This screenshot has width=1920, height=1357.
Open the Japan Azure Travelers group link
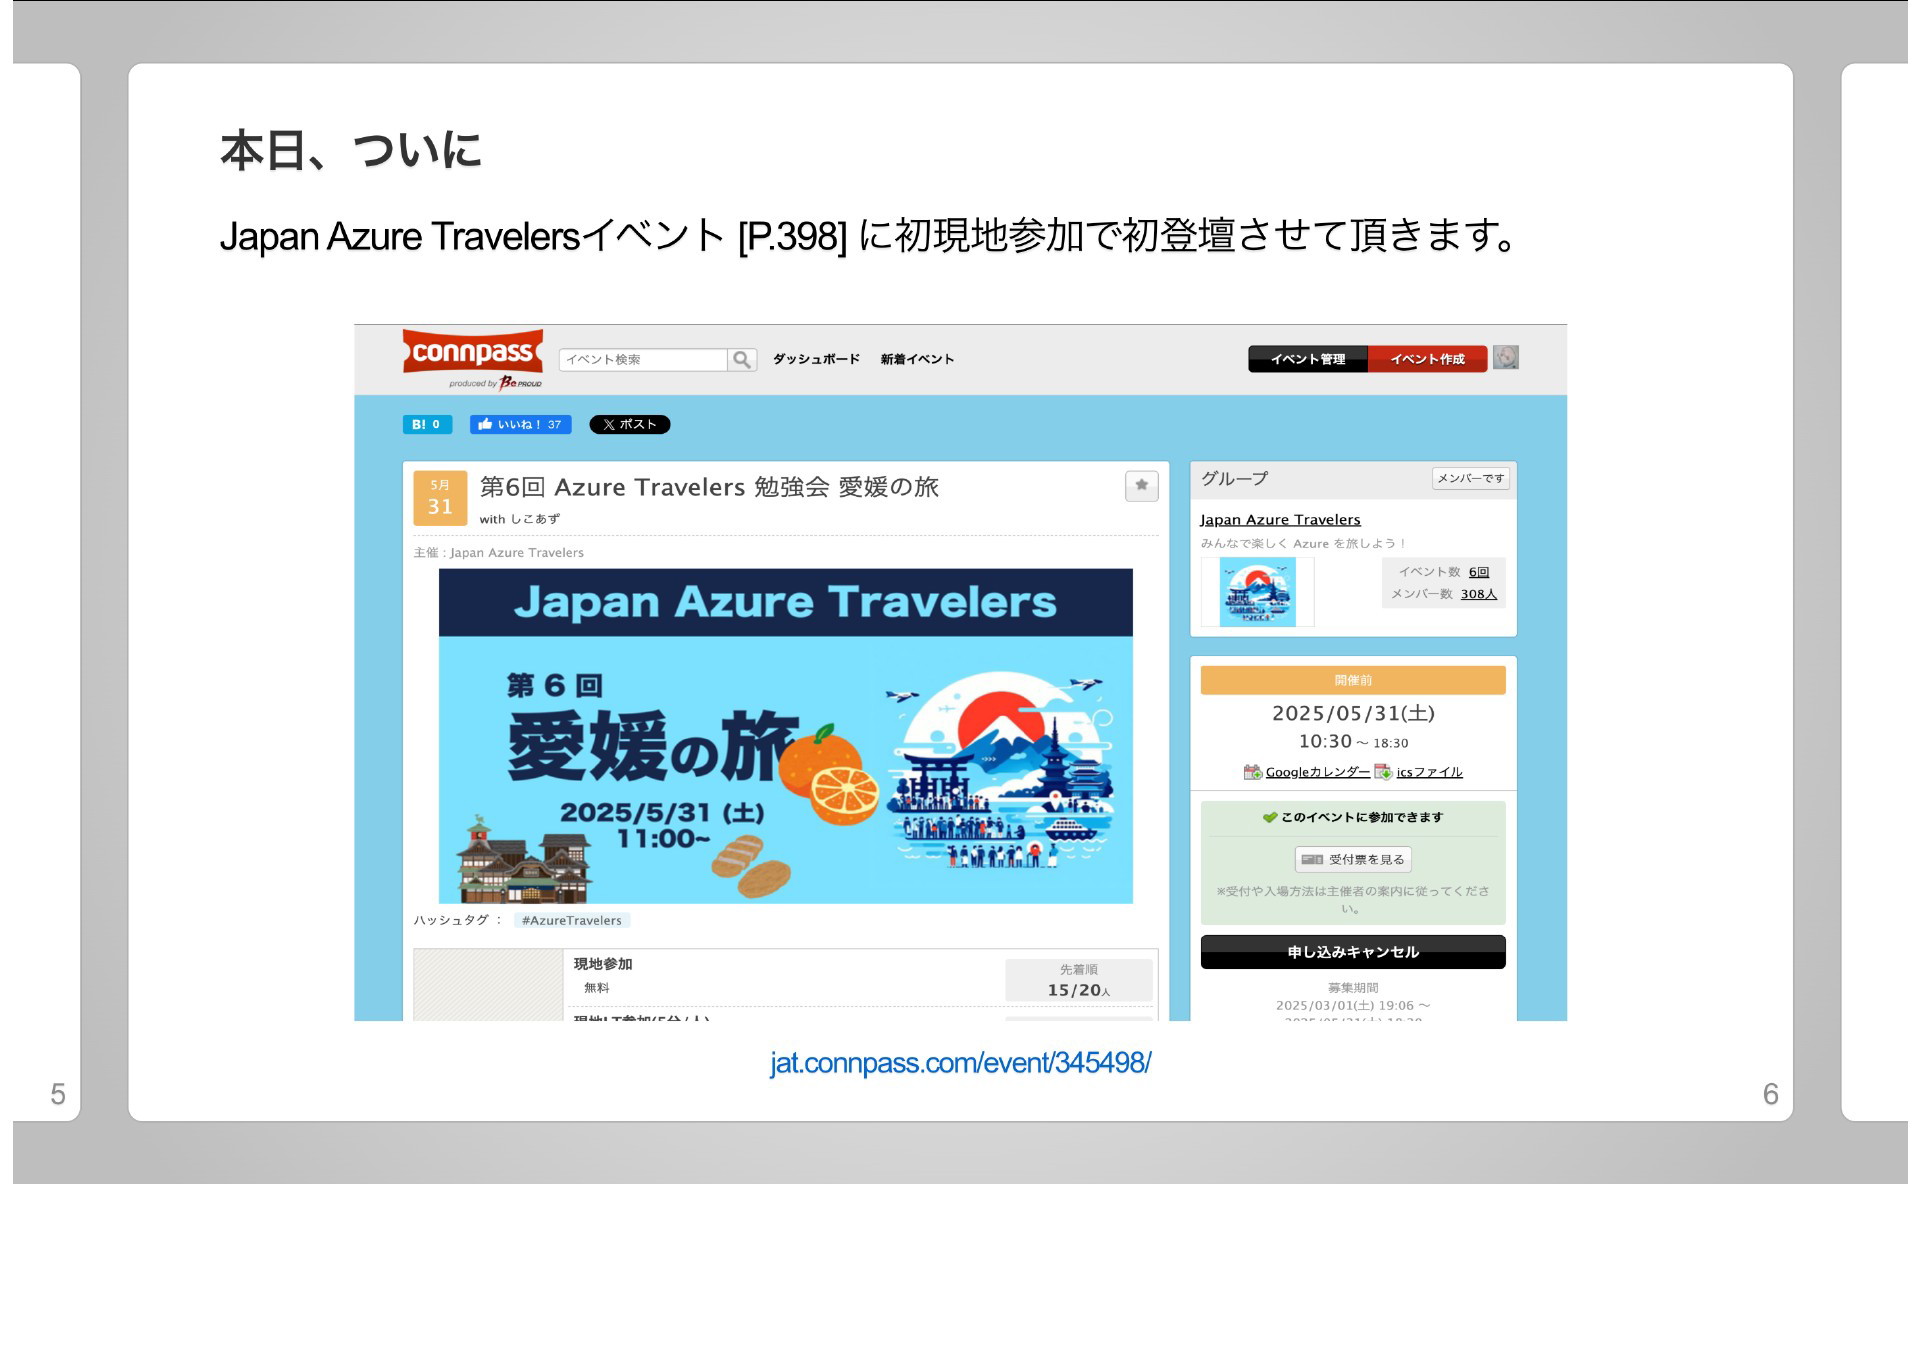click(x=1280, y=519)
